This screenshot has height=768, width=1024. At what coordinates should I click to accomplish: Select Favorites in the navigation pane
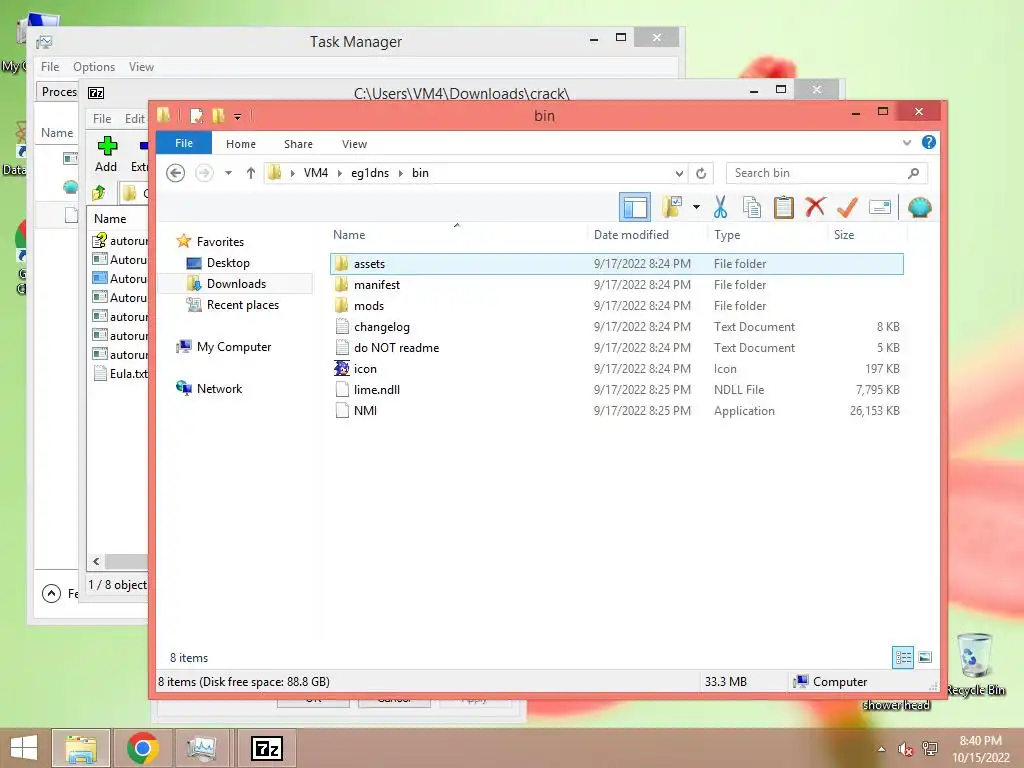click(x=220, y=242)
